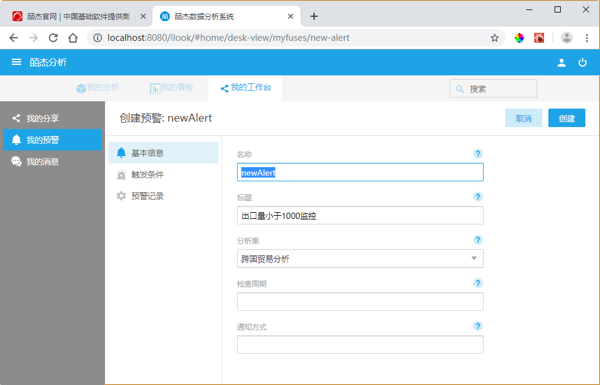This screenshot has height=385, width=600.
Task: Close the 酷杰数据分析系统 browser tab
Action: 290,16
